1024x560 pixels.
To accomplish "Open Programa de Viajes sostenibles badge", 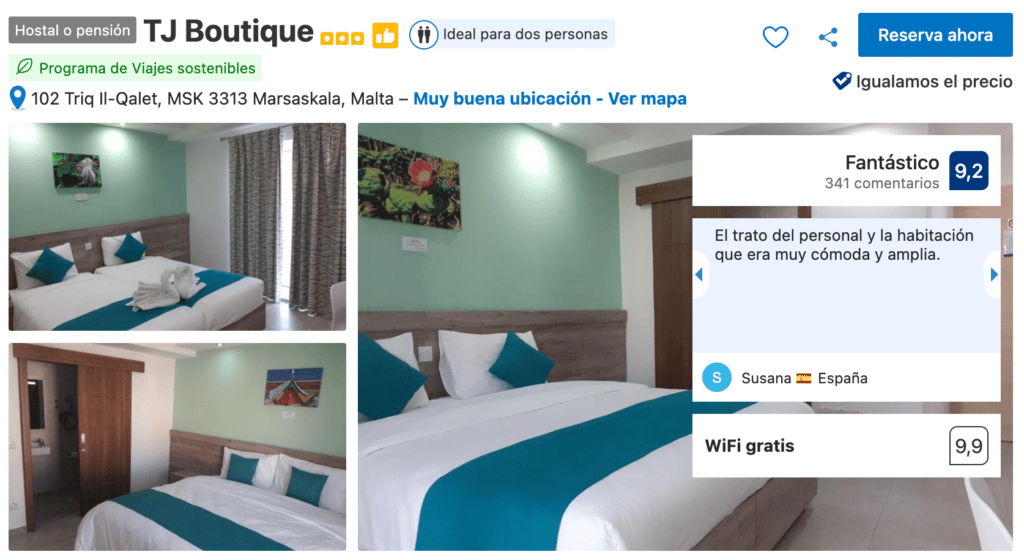I will [135, 68].
